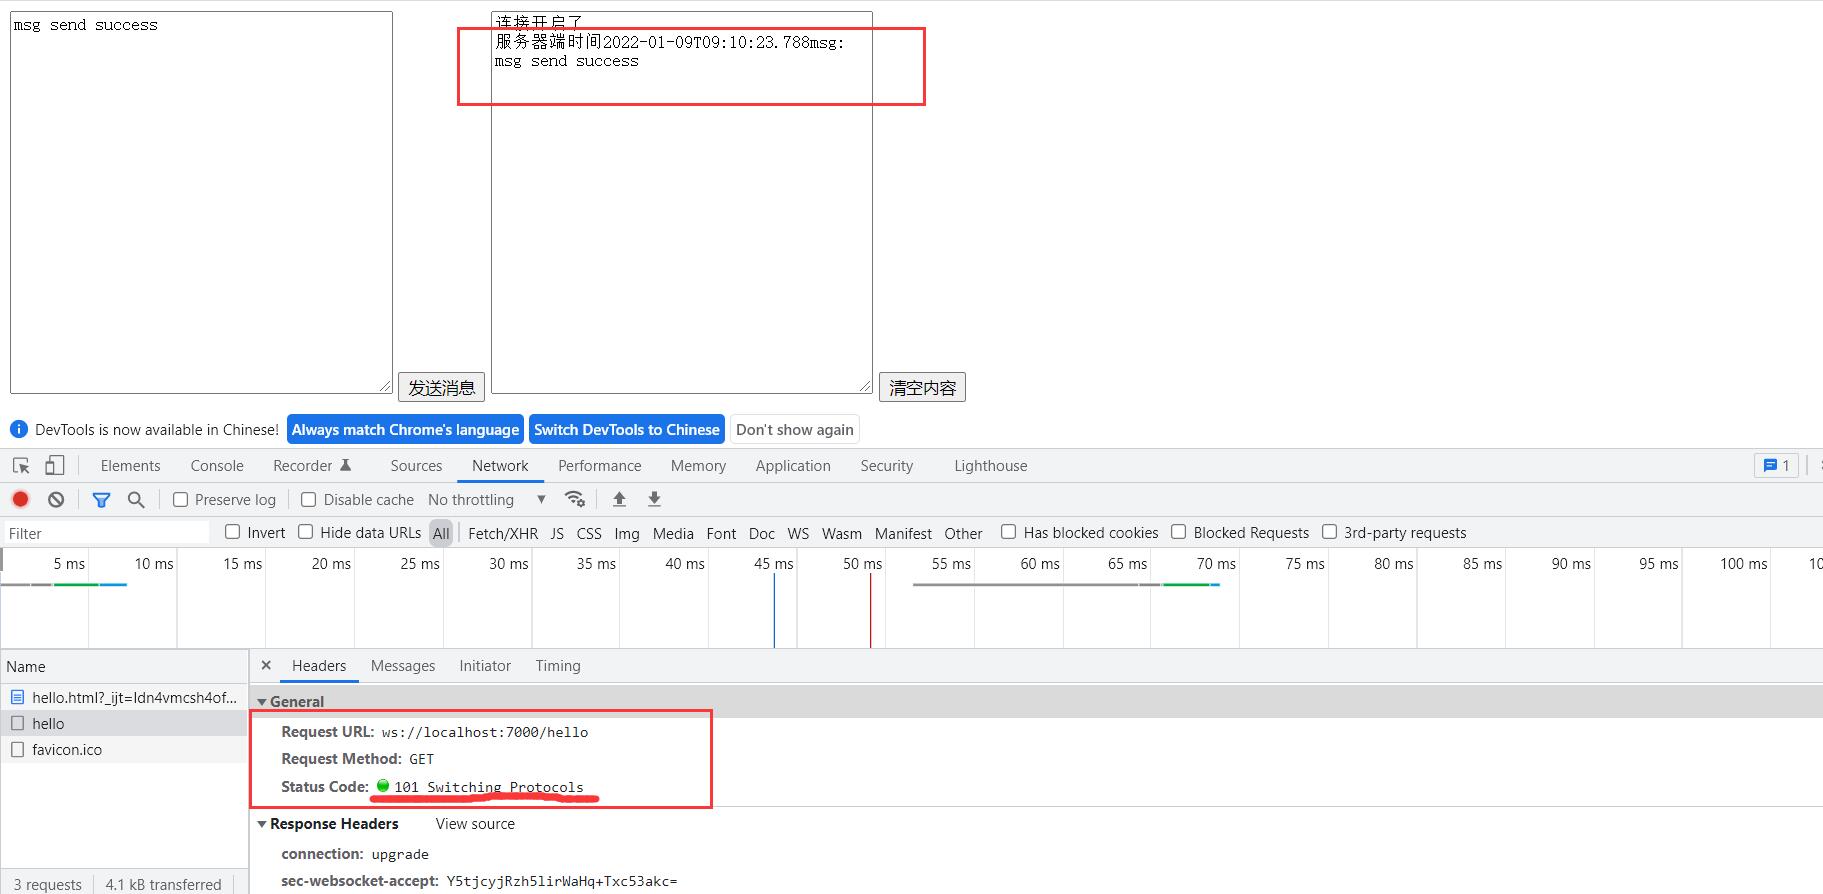Click Switch DevTools to Chinese

(627, 430)
